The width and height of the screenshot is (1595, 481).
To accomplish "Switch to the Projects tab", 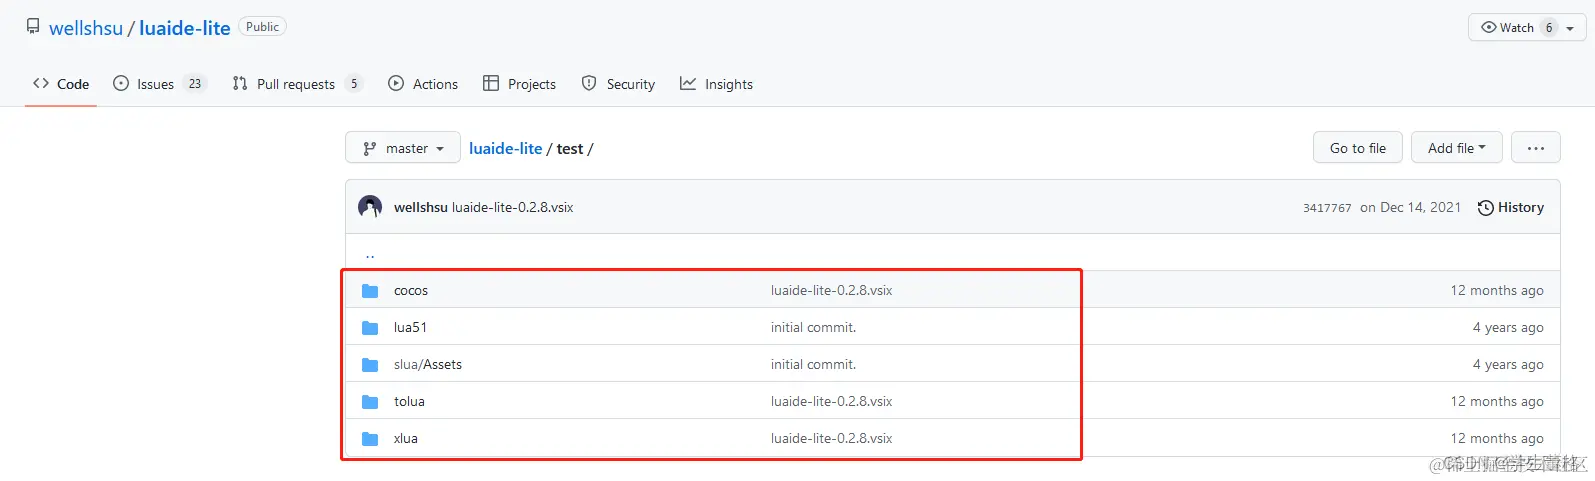I will pos(519,84).
